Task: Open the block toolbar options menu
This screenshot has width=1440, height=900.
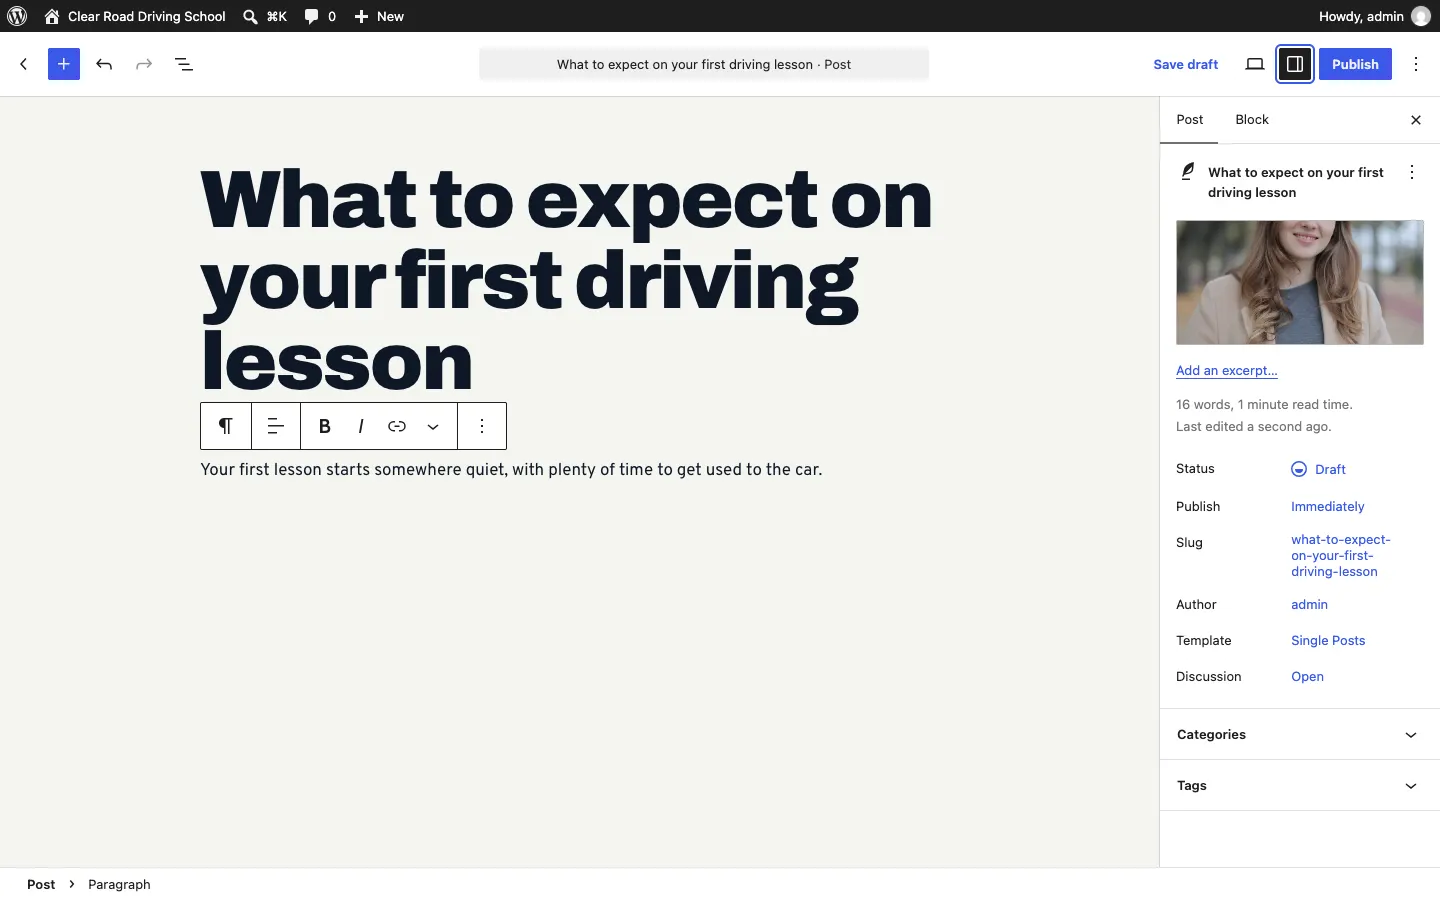Action: (x=482, y=426)
